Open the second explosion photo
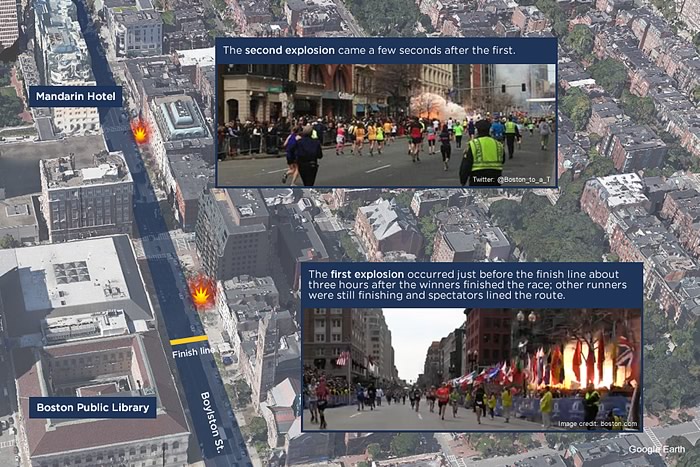 click(387, 125)
